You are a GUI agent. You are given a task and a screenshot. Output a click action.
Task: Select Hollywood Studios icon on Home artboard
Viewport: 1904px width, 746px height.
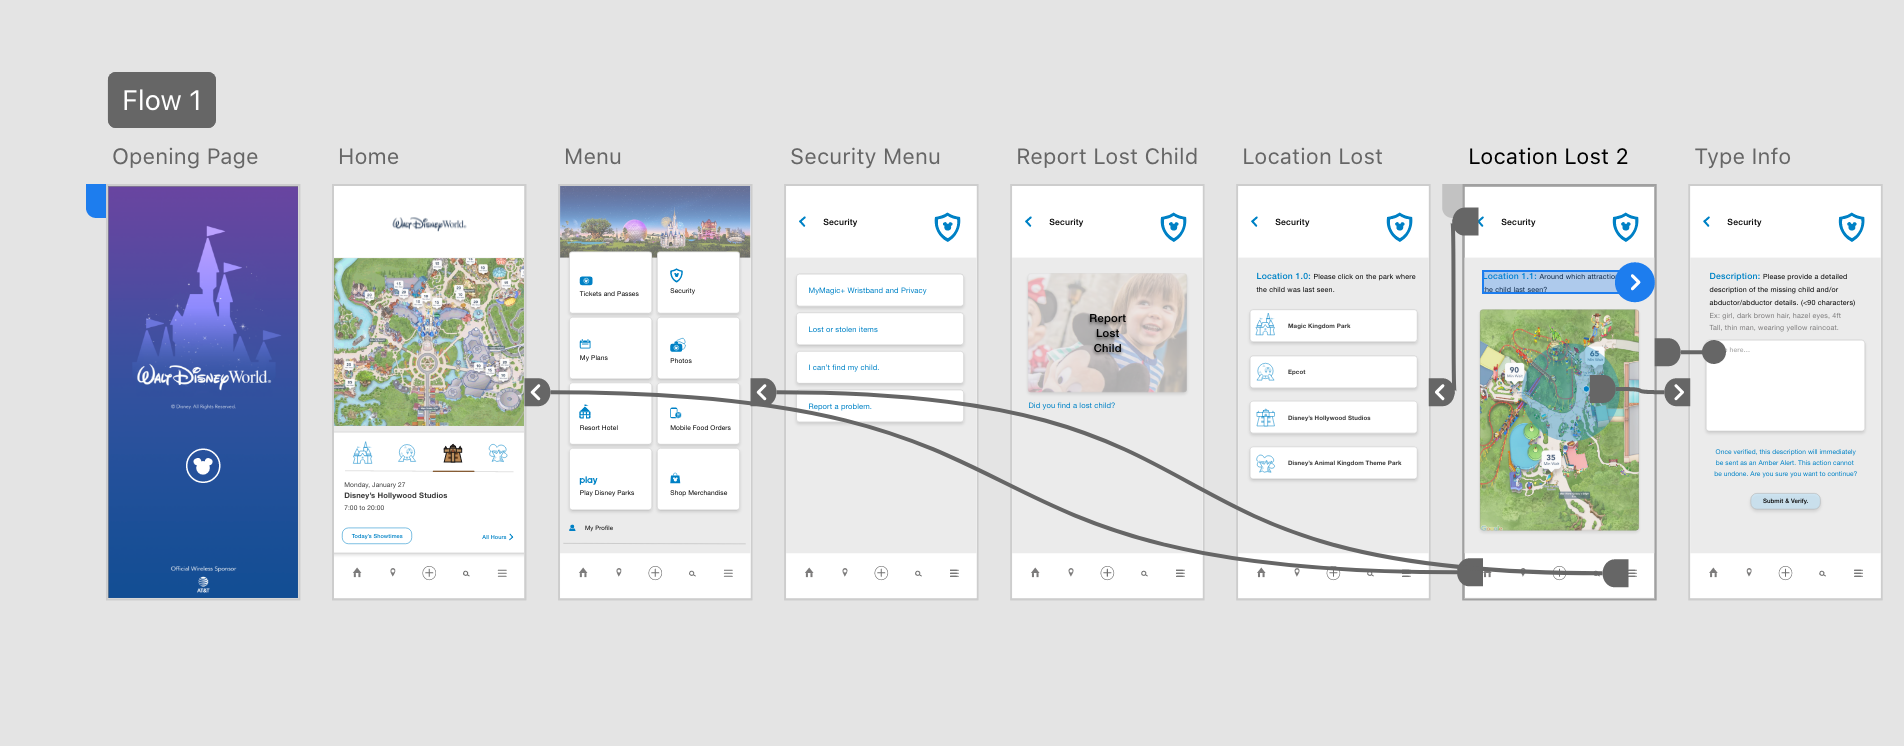(453, 454)
